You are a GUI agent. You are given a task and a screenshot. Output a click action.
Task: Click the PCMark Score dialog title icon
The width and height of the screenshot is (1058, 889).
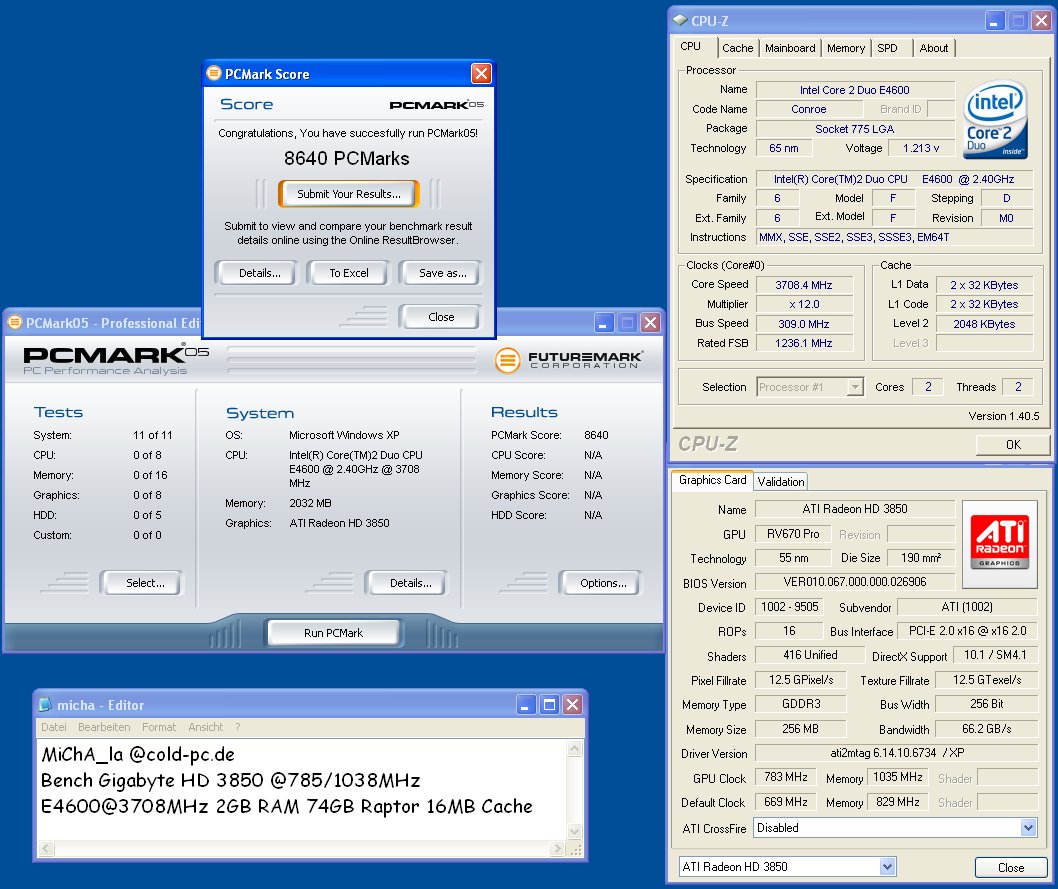214,73
